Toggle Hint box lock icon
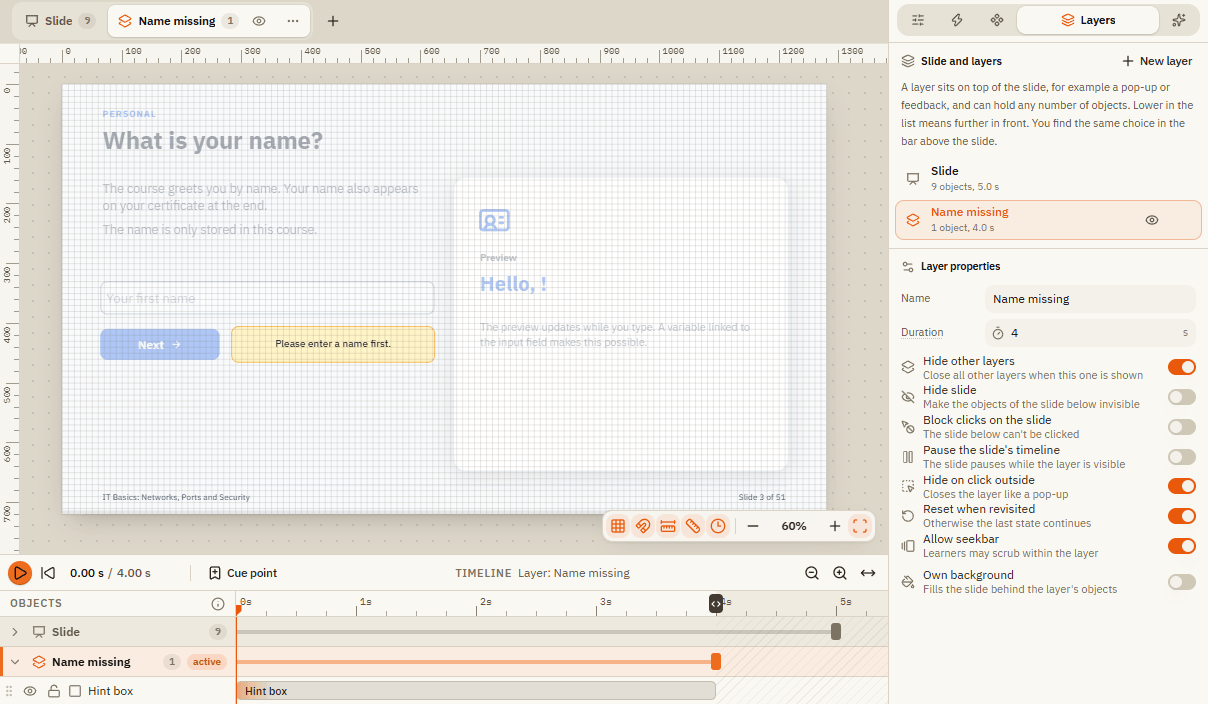The height and width of the screenshot is (704, 1208). [54, 691]
